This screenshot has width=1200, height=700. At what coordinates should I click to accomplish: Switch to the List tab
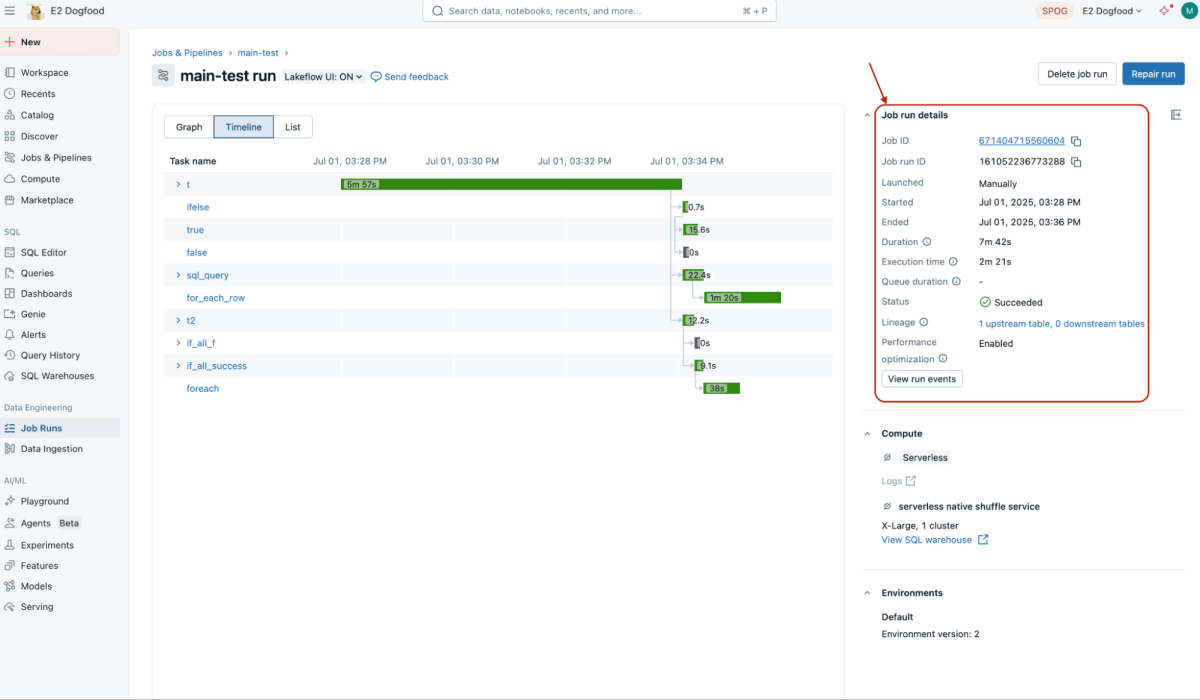coord(293,127)
